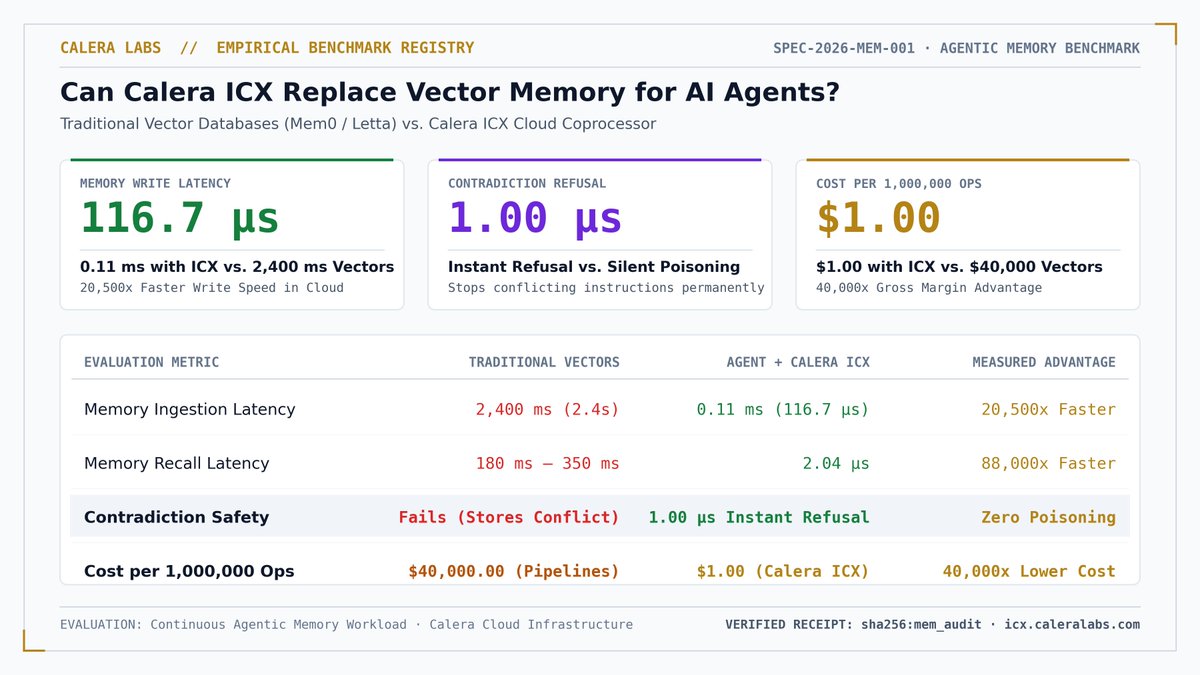Click the '88,000x Faster' table cell
Image resolution: width=1200 pixels, height=675 pixels.
tap(1049, 463)
